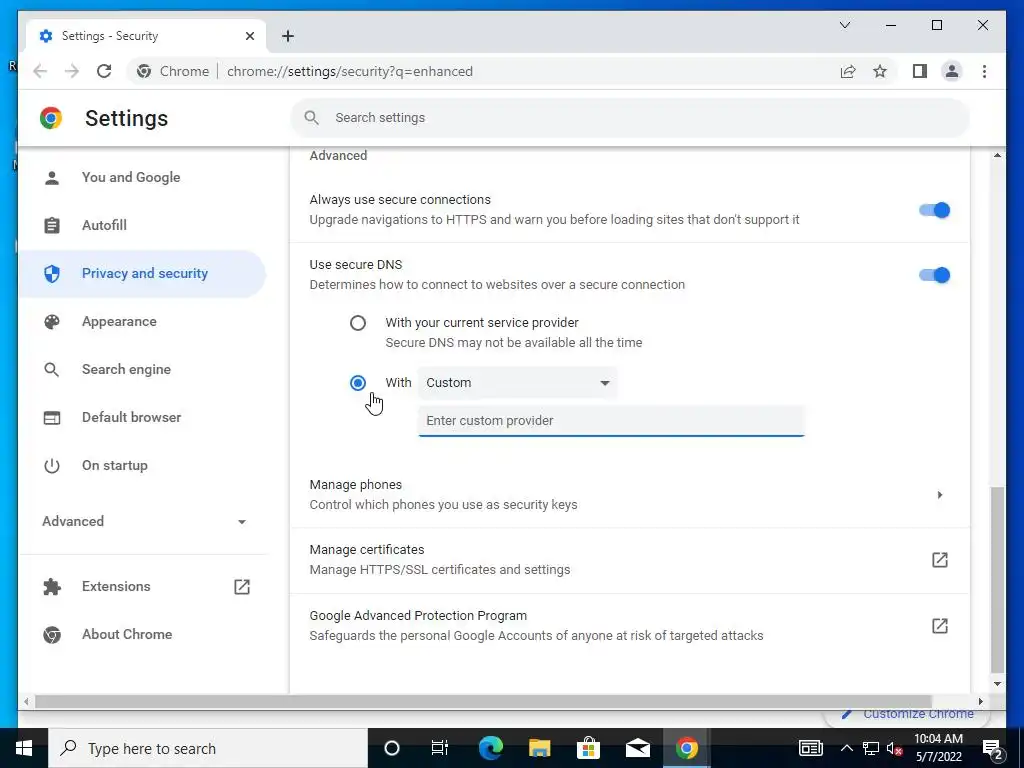
Task: Click muted volume icon in tray
Action: pos(895,748)
